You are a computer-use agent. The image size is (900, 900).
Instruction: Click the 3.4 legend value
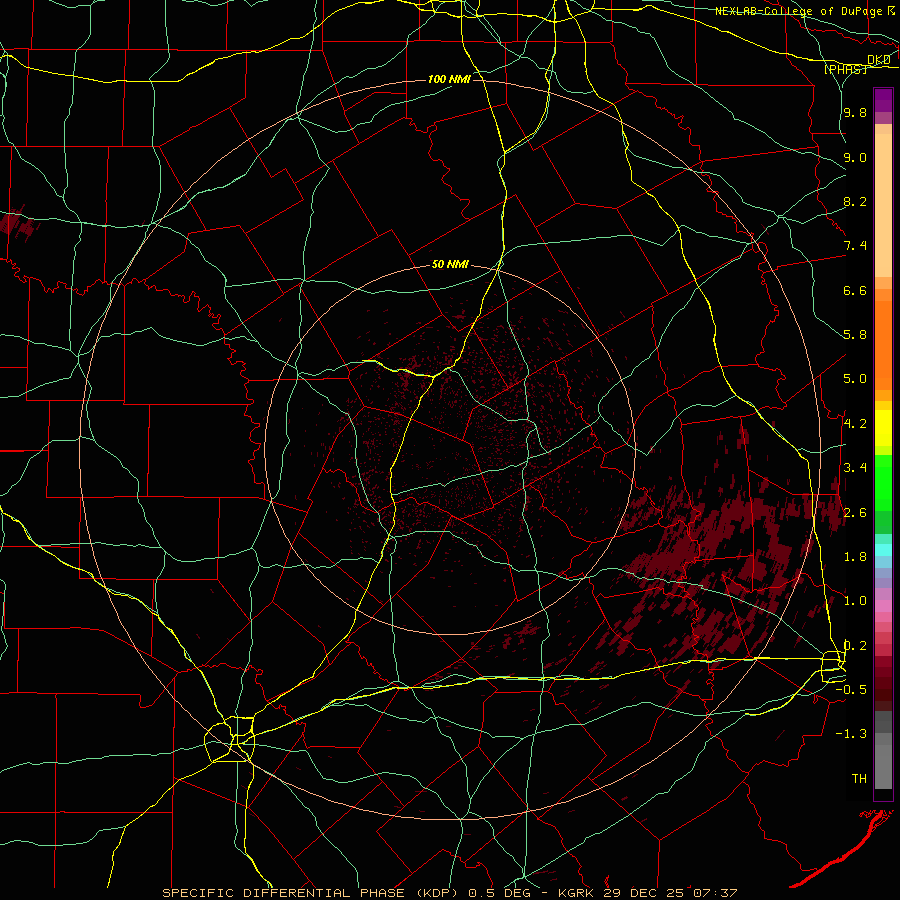855,468
